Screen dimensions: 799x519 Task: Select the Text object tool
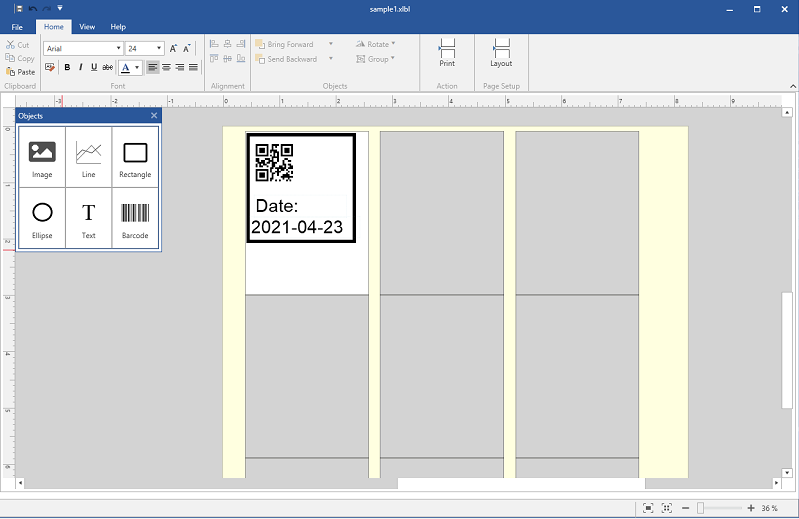tap(89, 218)
